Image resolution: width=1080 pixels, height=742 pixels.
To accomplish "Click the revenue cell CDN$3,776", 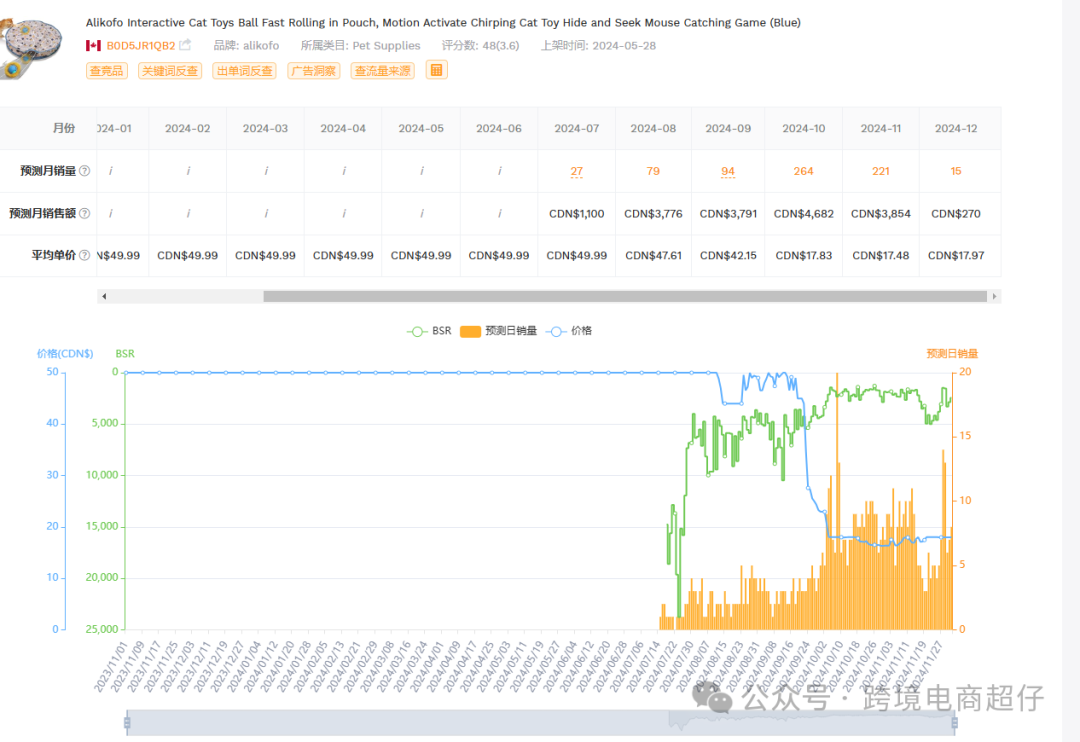I will coord(653,214).
